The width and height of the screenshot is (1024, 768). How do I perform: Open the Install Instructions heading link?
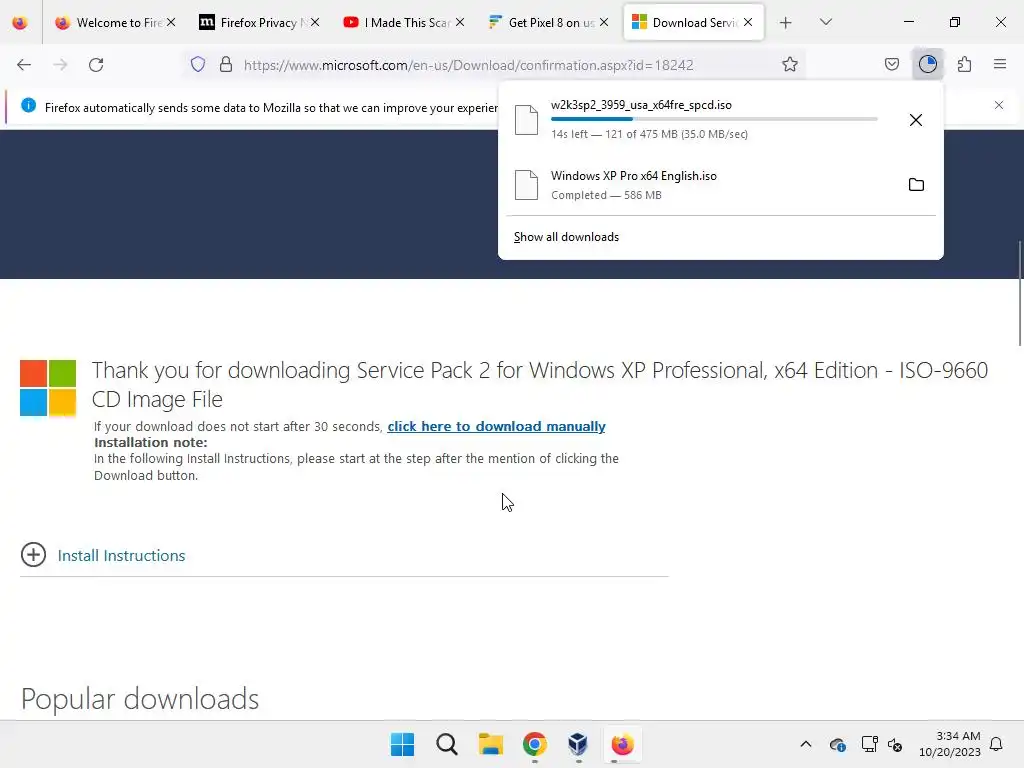pyautogui.click(x=121, y=556)
